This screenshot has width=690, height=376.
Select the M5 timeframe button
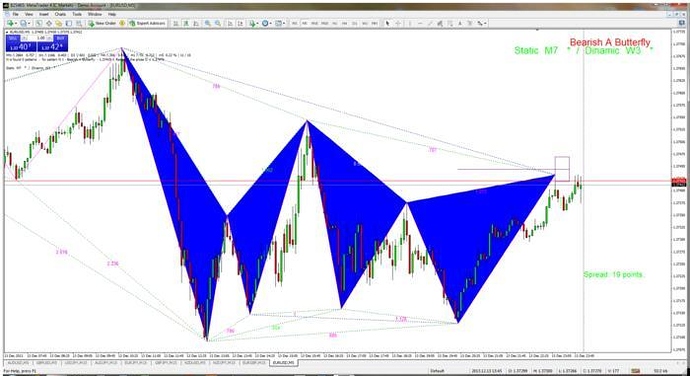point(305,23)
